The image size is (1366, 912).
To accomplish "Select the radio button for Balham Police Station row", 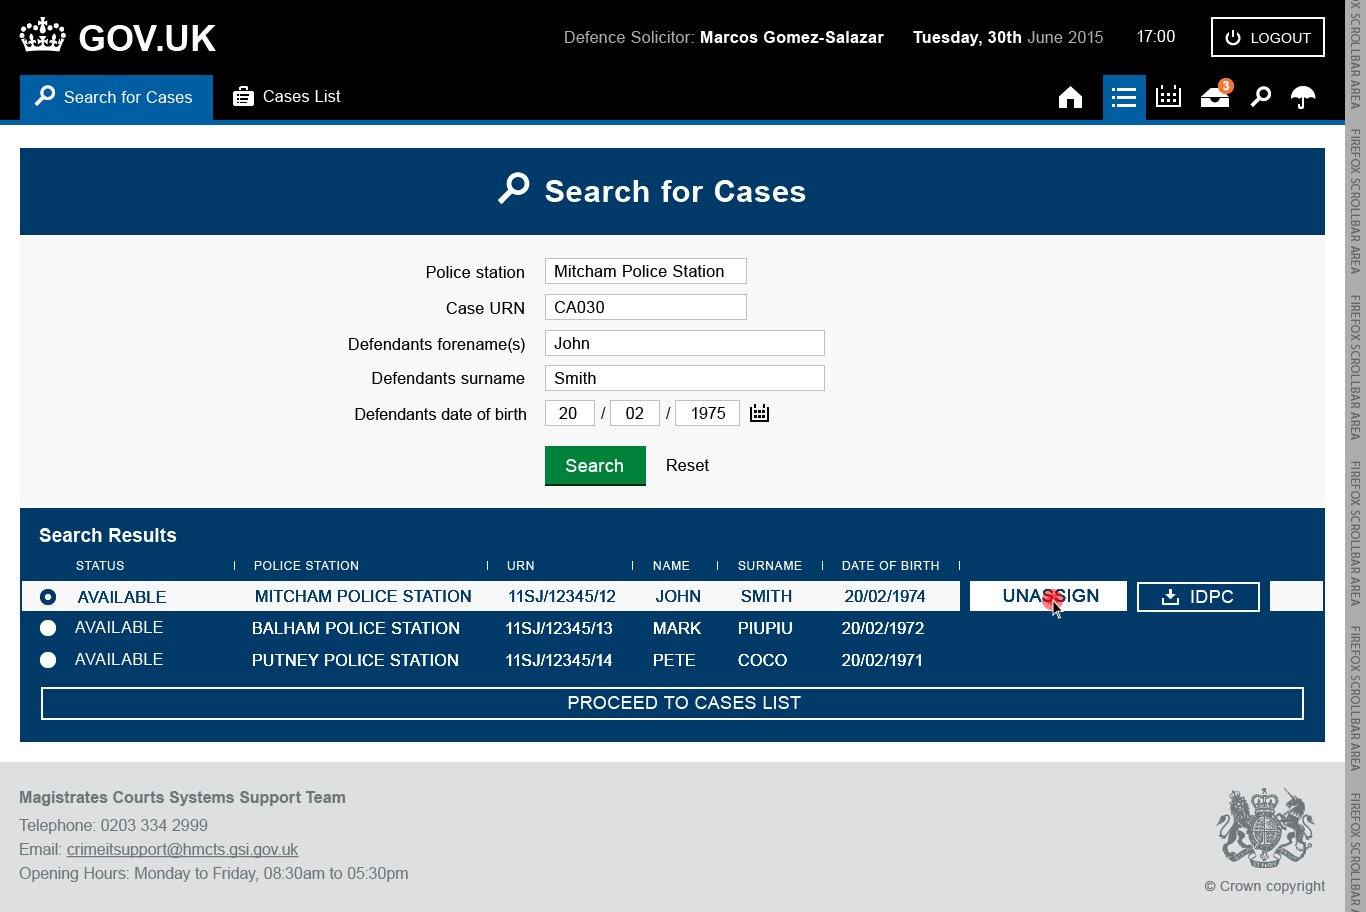I will [x=47, y=628].
